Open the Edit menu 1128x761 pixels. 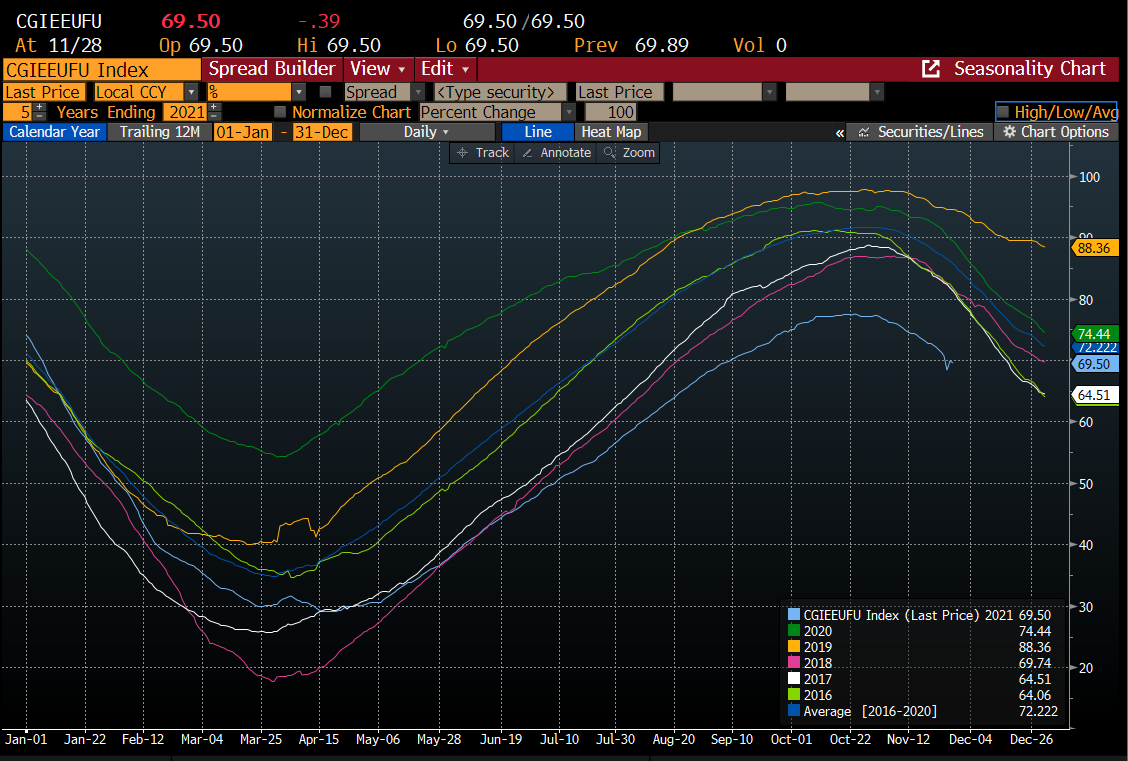[x=445, y=69]
